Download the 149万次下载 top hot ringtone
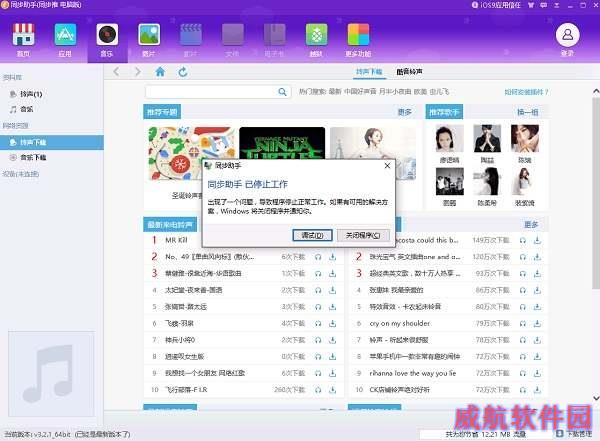 pos(537,240)
